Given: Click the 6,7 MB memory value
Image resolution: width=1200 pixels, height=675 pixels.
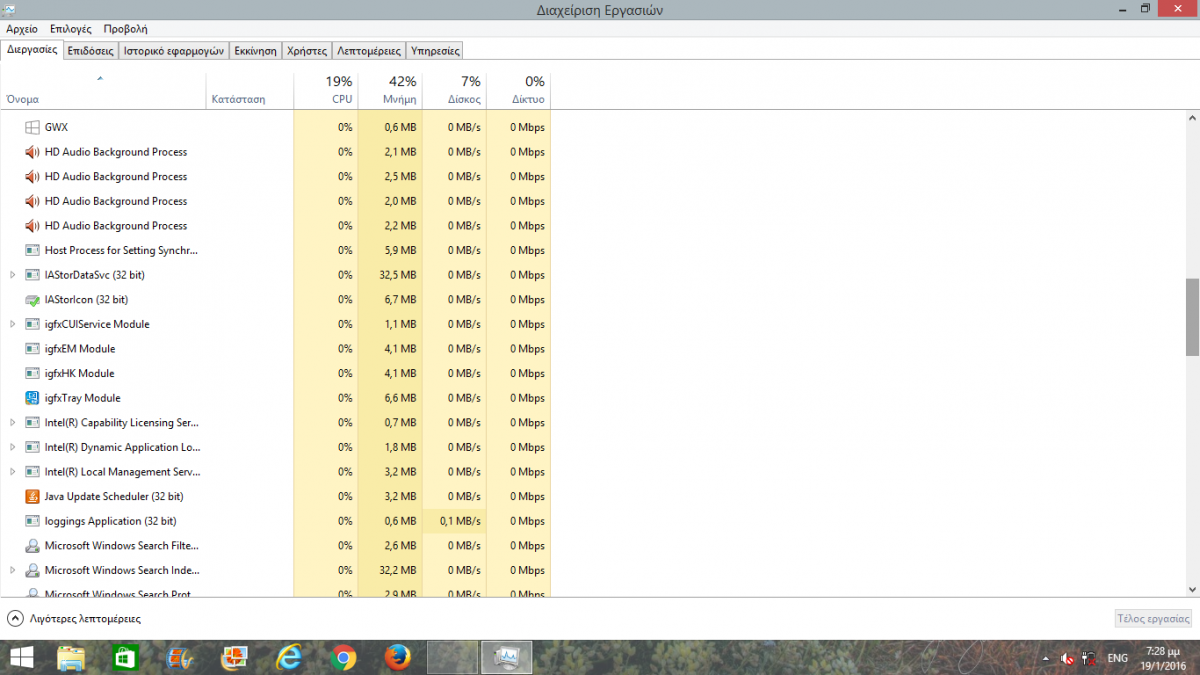Looking at the screenshot, I should click(400, 299).
